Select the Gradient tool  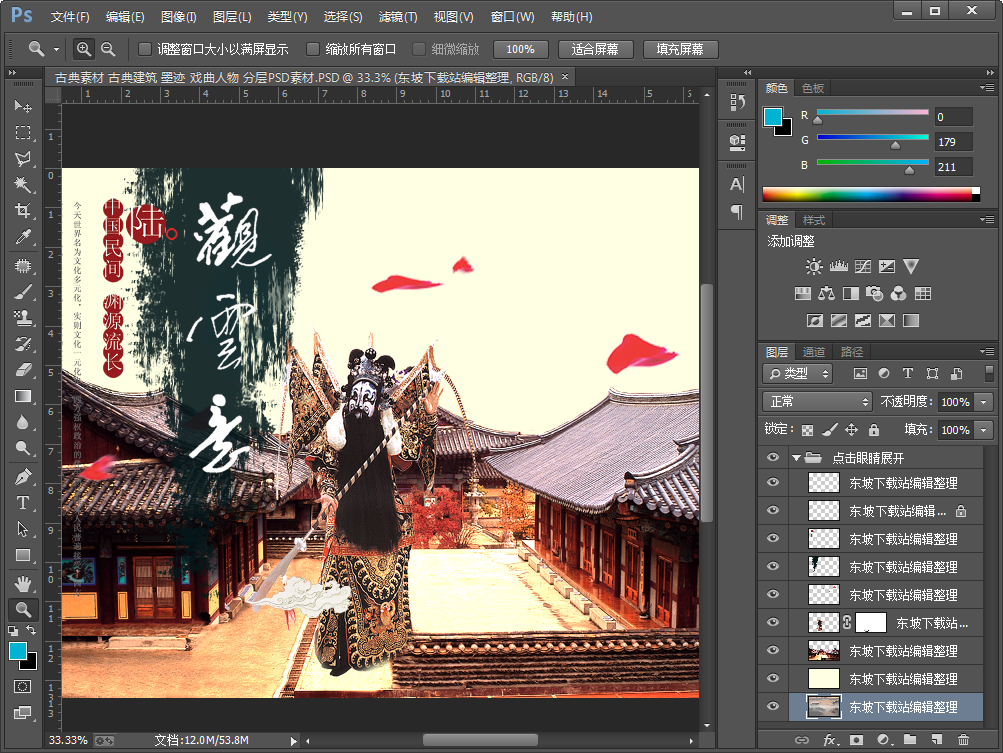pyautogui.click(x=23, y=396)
